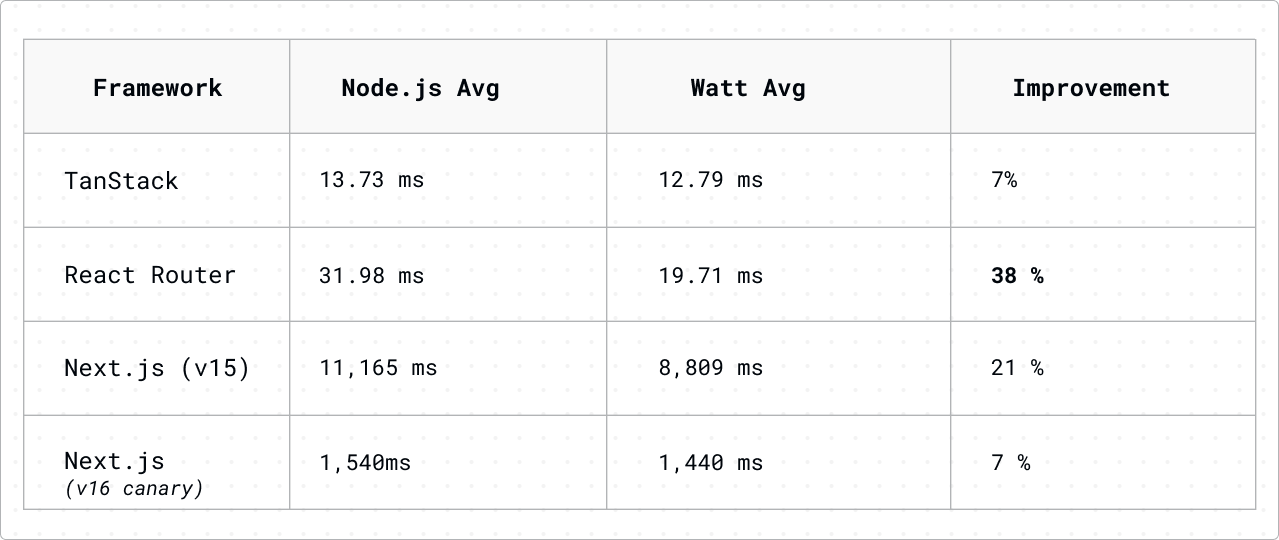Click the 12.79 ms Watt value
Viewport: 1279px width, 540px height.
[x=710, y=181]
